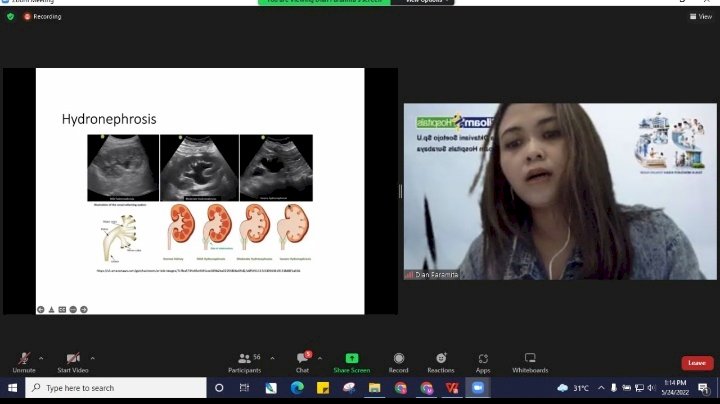Go to previous slide arrow
The width and height of the screenshot is (720, 404).
[40, 309]
